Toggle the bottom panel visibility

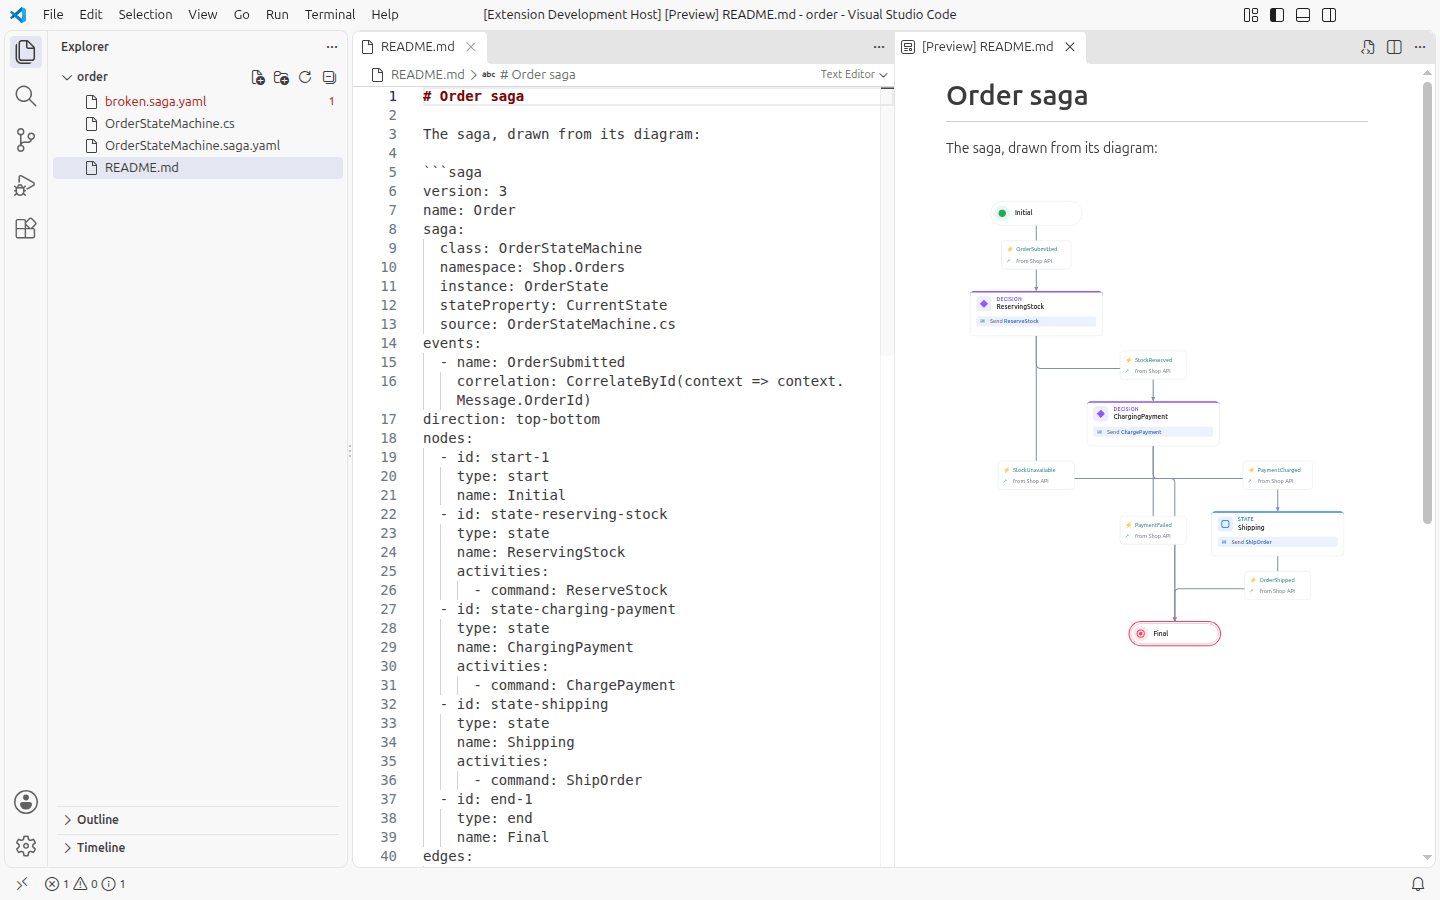(x=1303, y=15)
